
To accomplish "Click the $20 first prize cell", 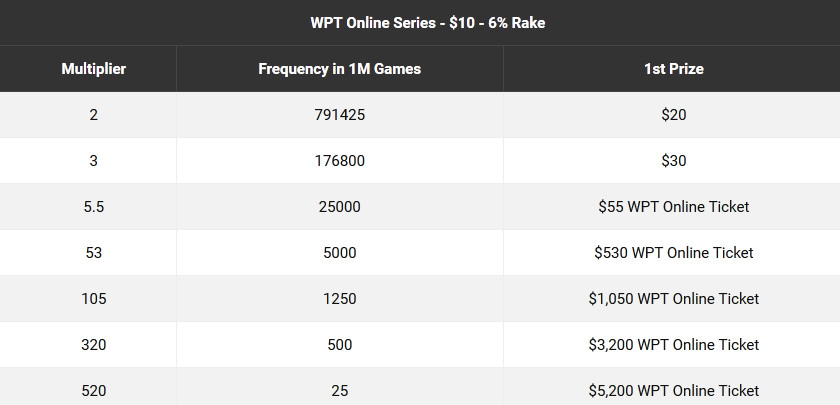I will pyautogui.click(x=673, y=115).
